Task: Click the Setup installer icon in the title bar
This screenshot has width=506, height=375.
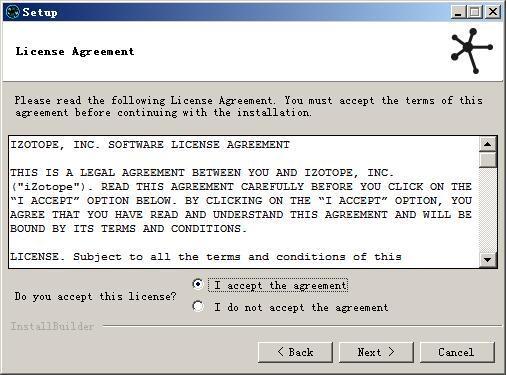Action: 13,12
